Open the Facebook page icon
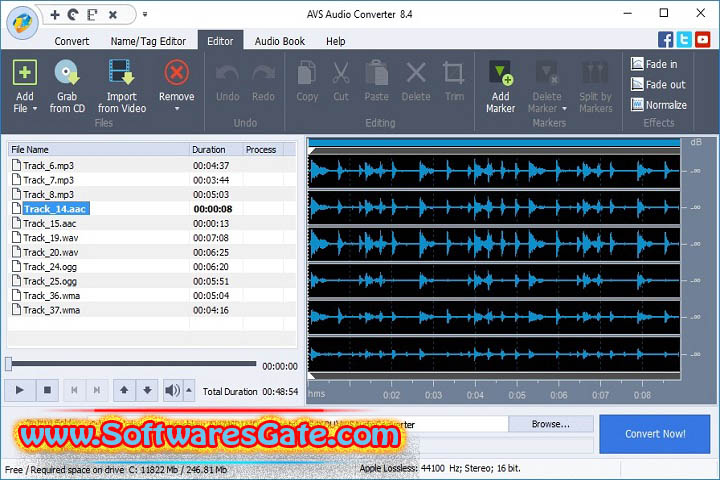The image size is (720, 480). point(665,40)
